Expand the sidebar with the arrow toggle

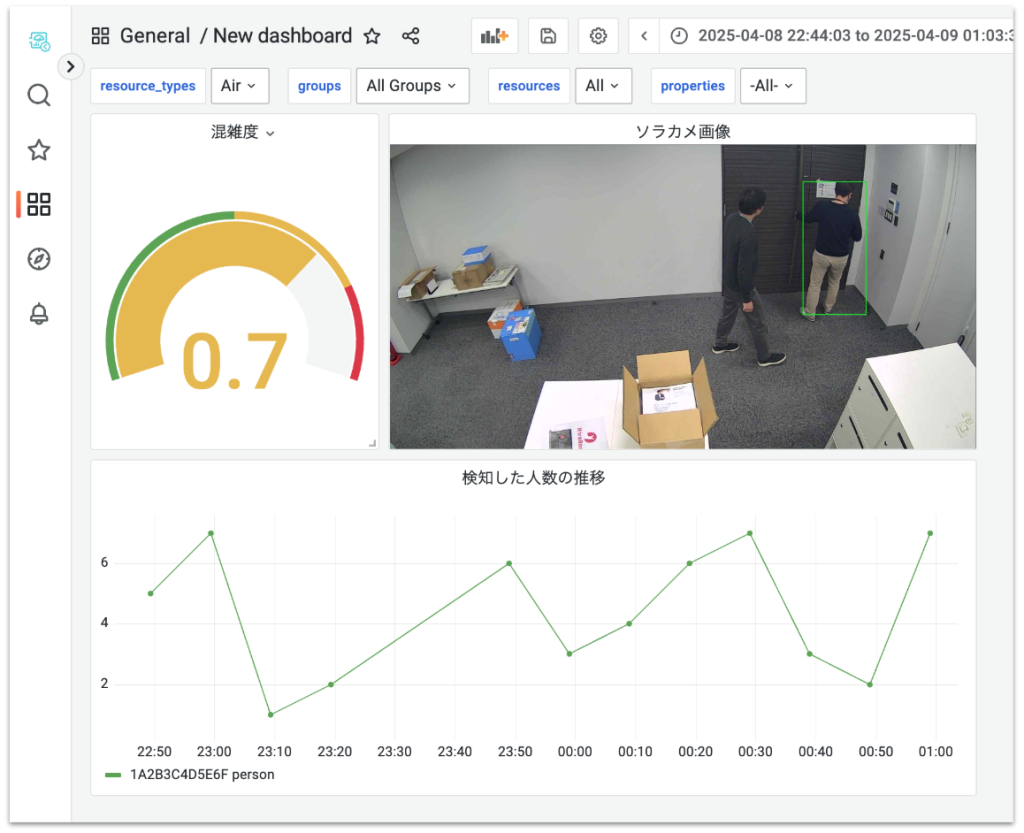pyautogui.click(x=70, y=67)
